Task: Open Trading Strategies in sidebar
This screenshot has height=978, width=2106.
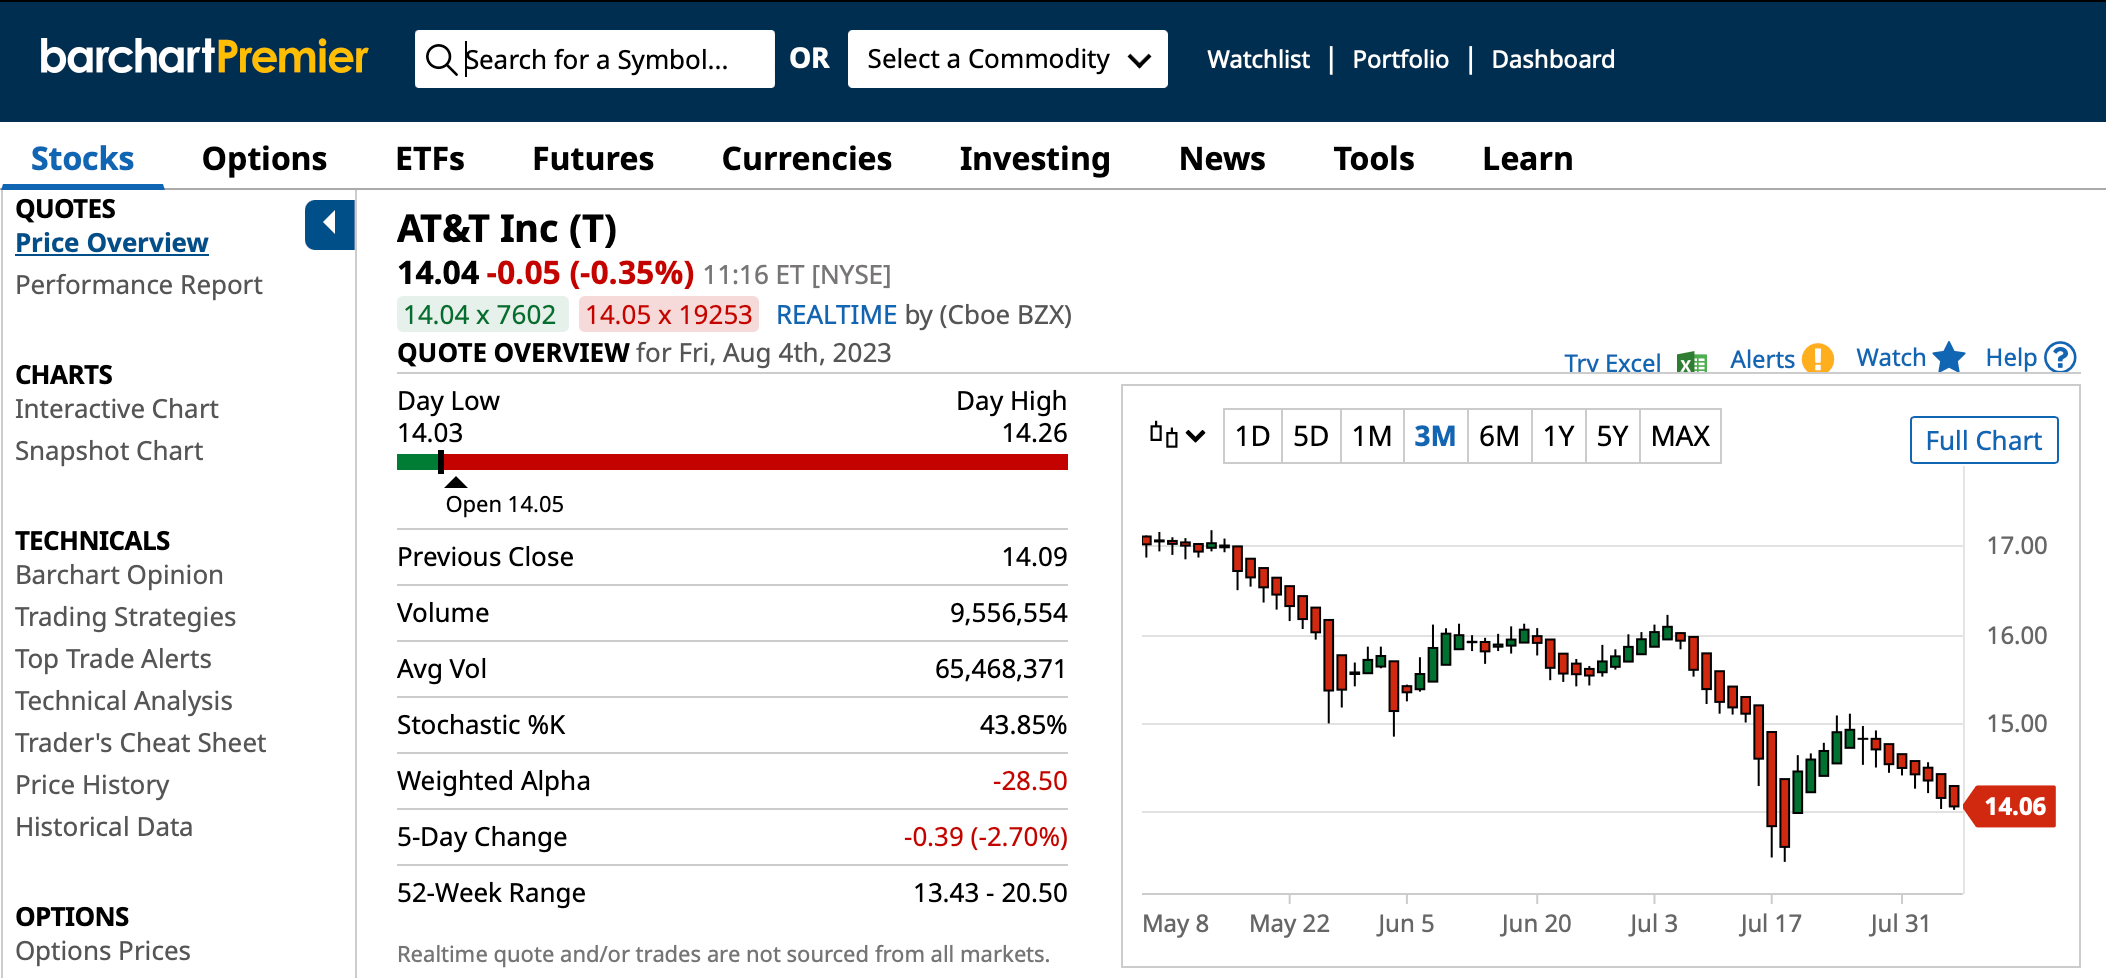Action: pos(126,617)
